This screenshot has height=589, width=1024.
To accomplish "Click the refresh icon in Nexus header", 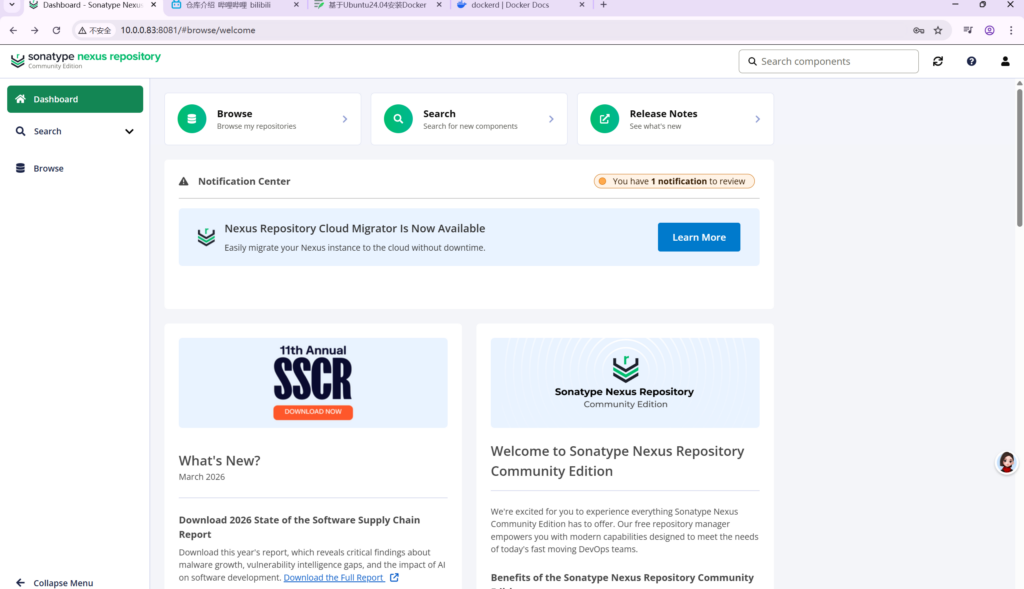I will point(937,61).
